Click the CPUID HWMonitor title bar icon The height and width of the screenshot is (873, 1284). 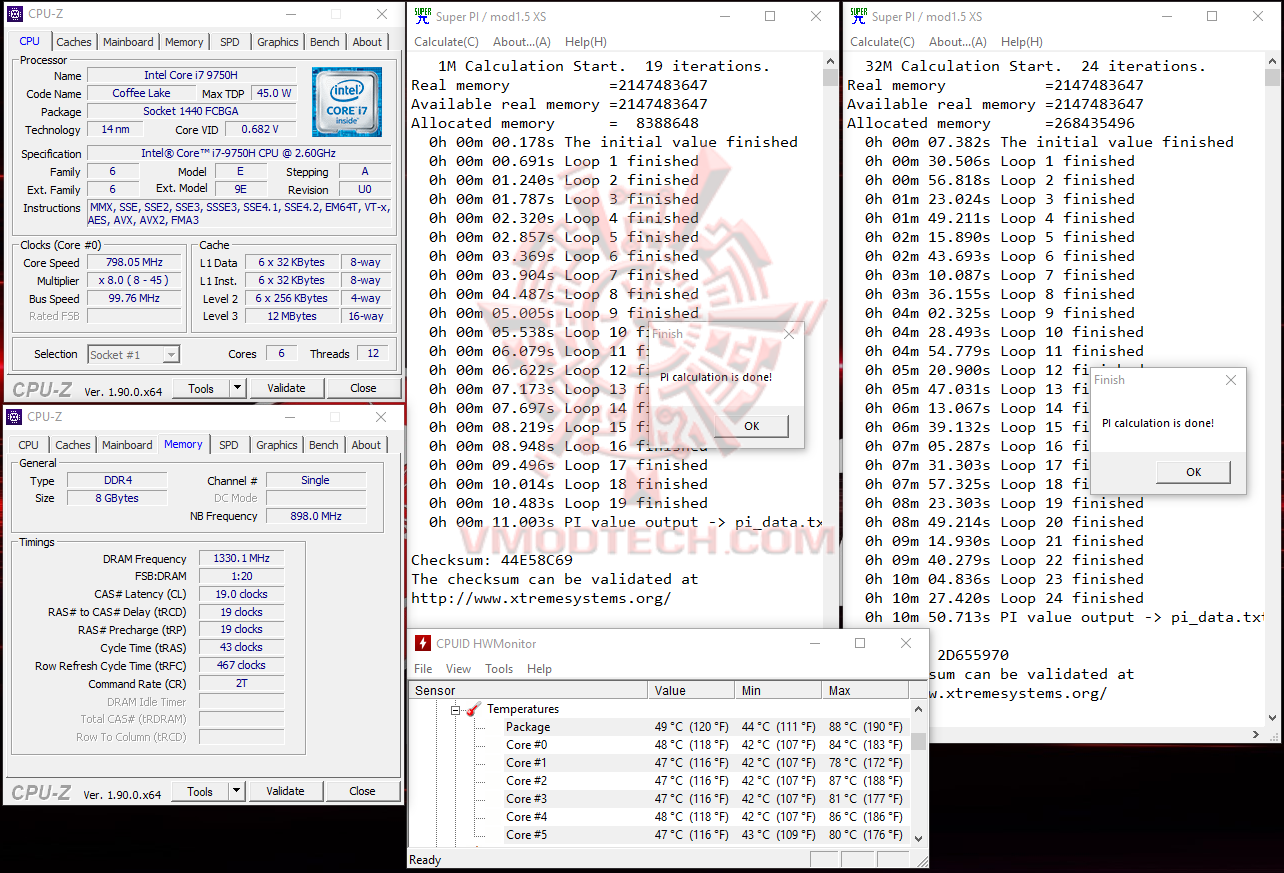(423, 644)
